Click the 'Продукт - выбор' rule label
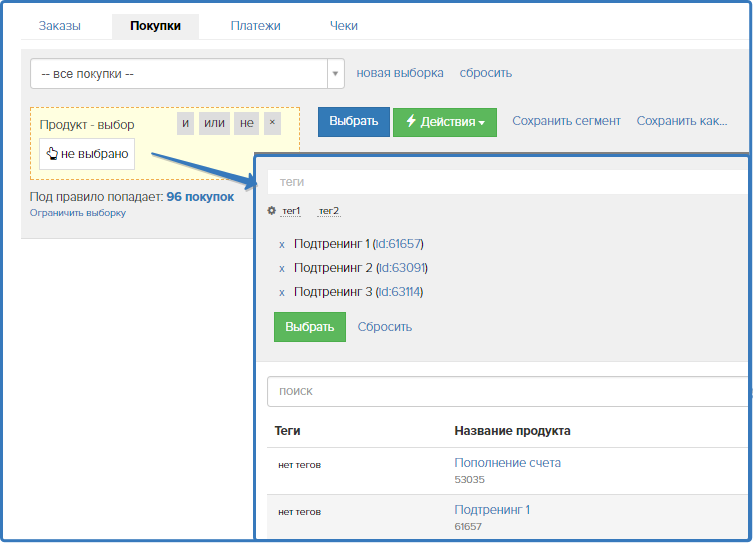Screen dimensions: 753x544 click(87, 125)
